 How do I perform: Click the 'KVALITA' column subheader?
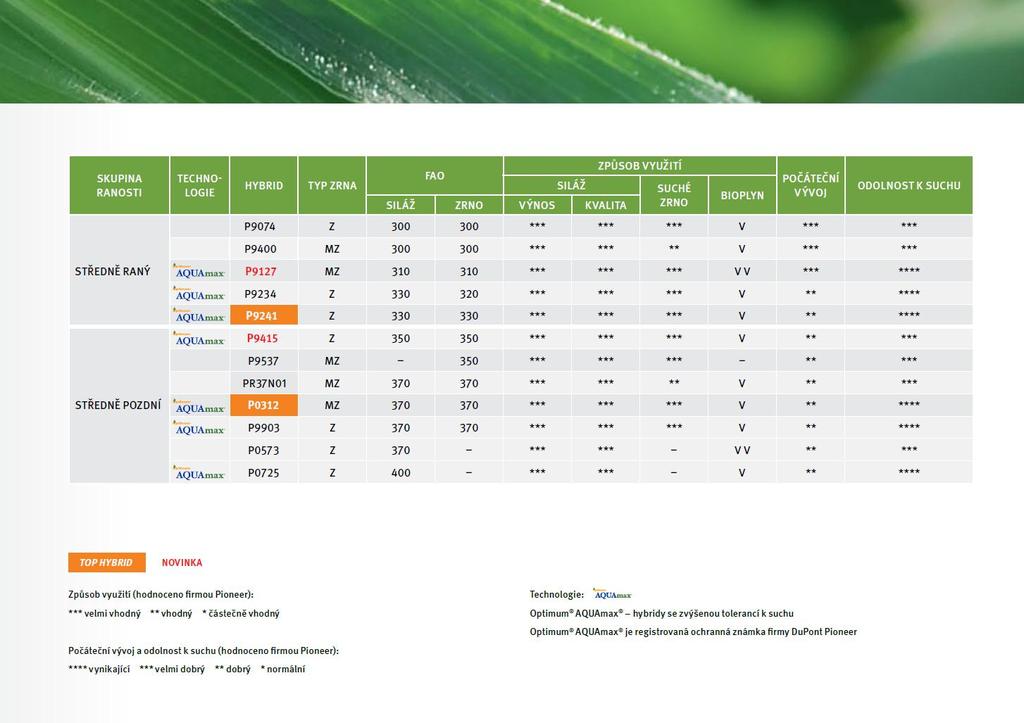coord(605,205)
